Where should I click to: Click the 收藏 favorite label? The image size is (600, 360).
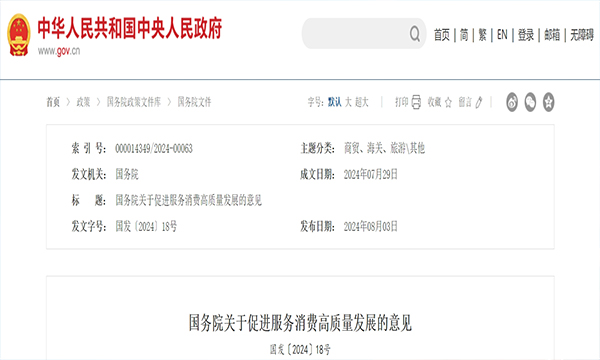coord(434,102)
